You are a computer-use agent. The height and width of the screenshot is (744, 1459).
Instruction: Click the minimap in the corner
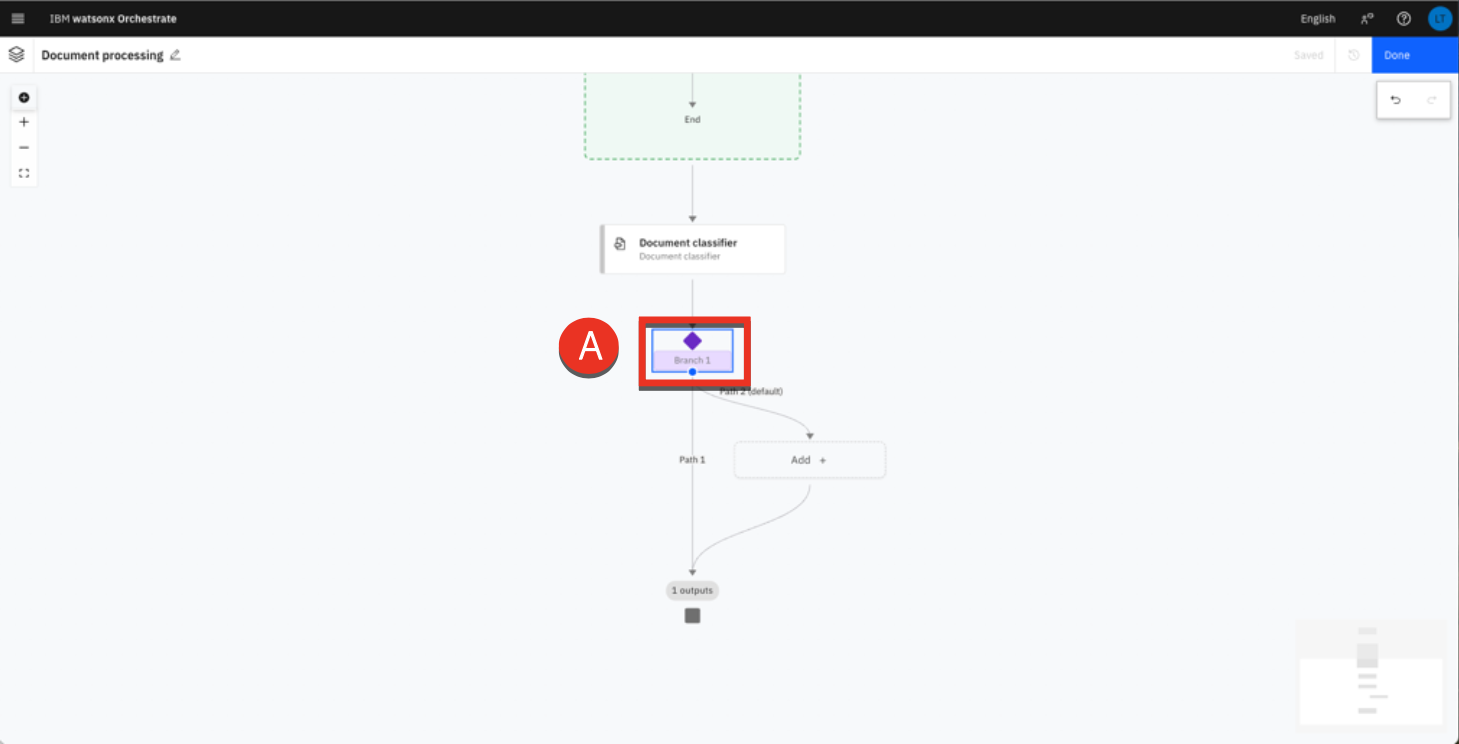(x=1370, y=672)
